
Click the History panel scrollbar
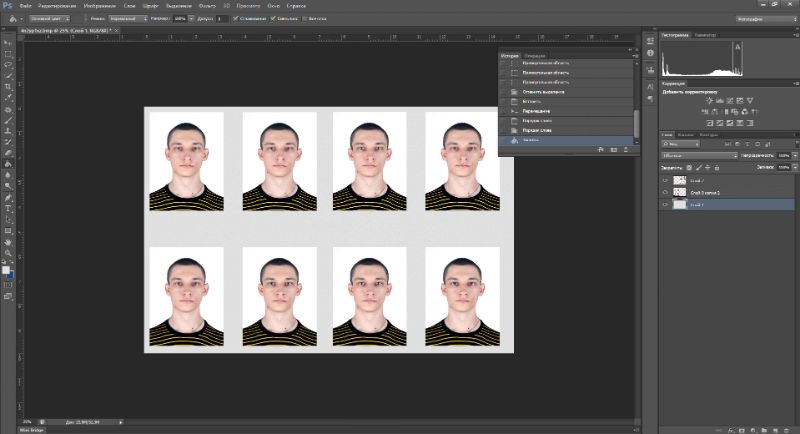pos(636,123)
